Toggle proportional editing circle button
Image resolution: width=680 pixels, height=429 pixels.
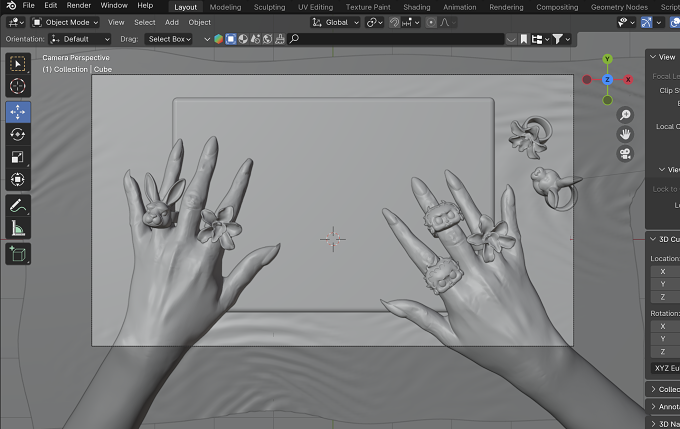[x=431, y=23]
